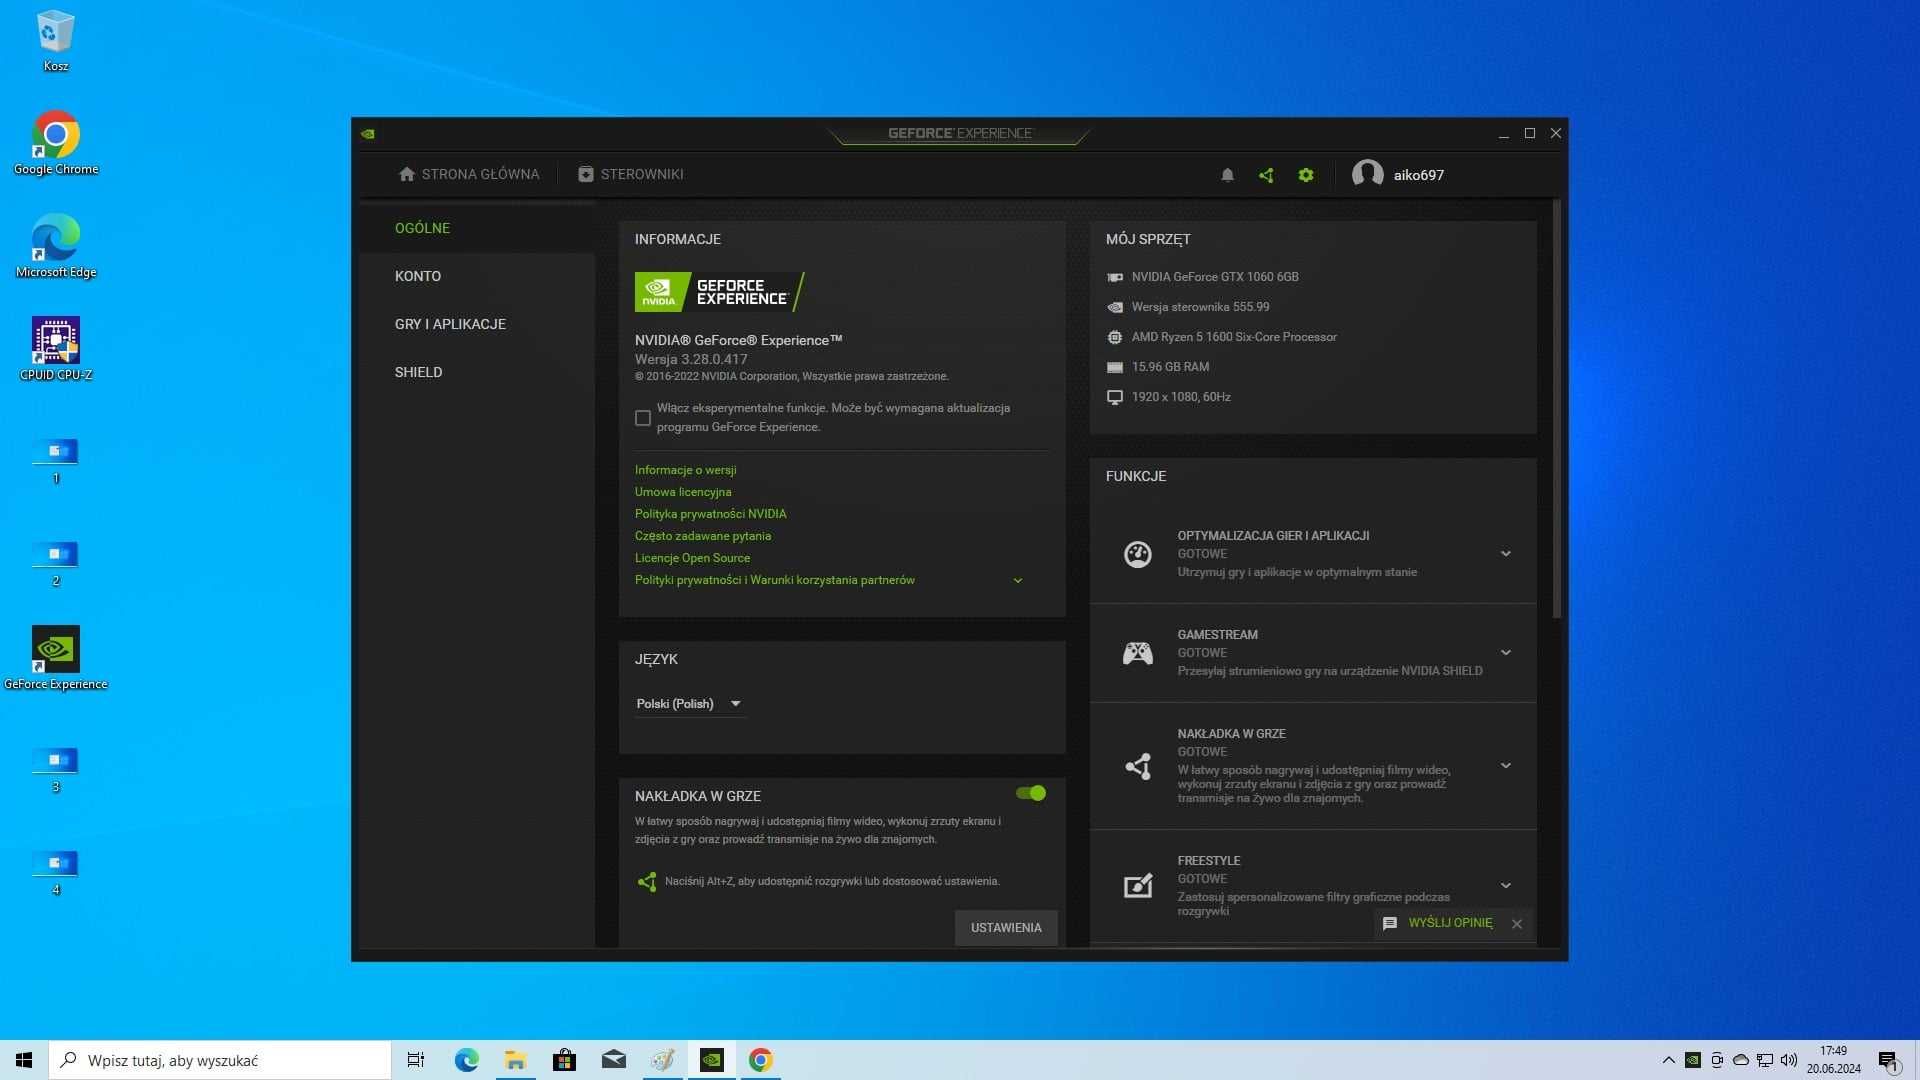Viewport: 1920px width, 1080px height.
Task: Open Microsoft Store from the taskbar
Action: tap(564, 1060)
